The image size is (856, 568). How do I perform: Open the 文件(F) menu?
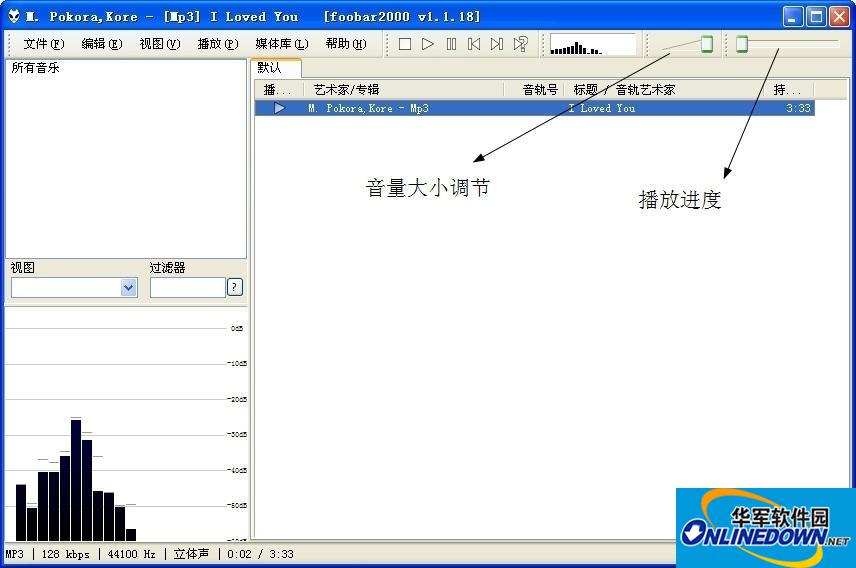pos(44,44)
